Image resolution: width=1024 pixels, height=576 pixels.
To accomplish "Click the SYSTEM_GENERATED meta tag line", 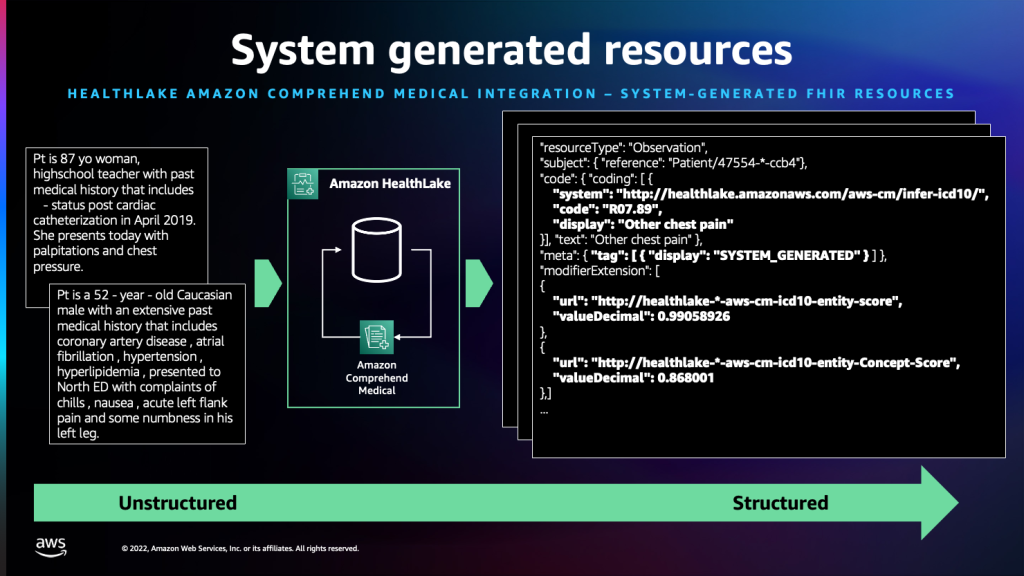I will (713, 255).
